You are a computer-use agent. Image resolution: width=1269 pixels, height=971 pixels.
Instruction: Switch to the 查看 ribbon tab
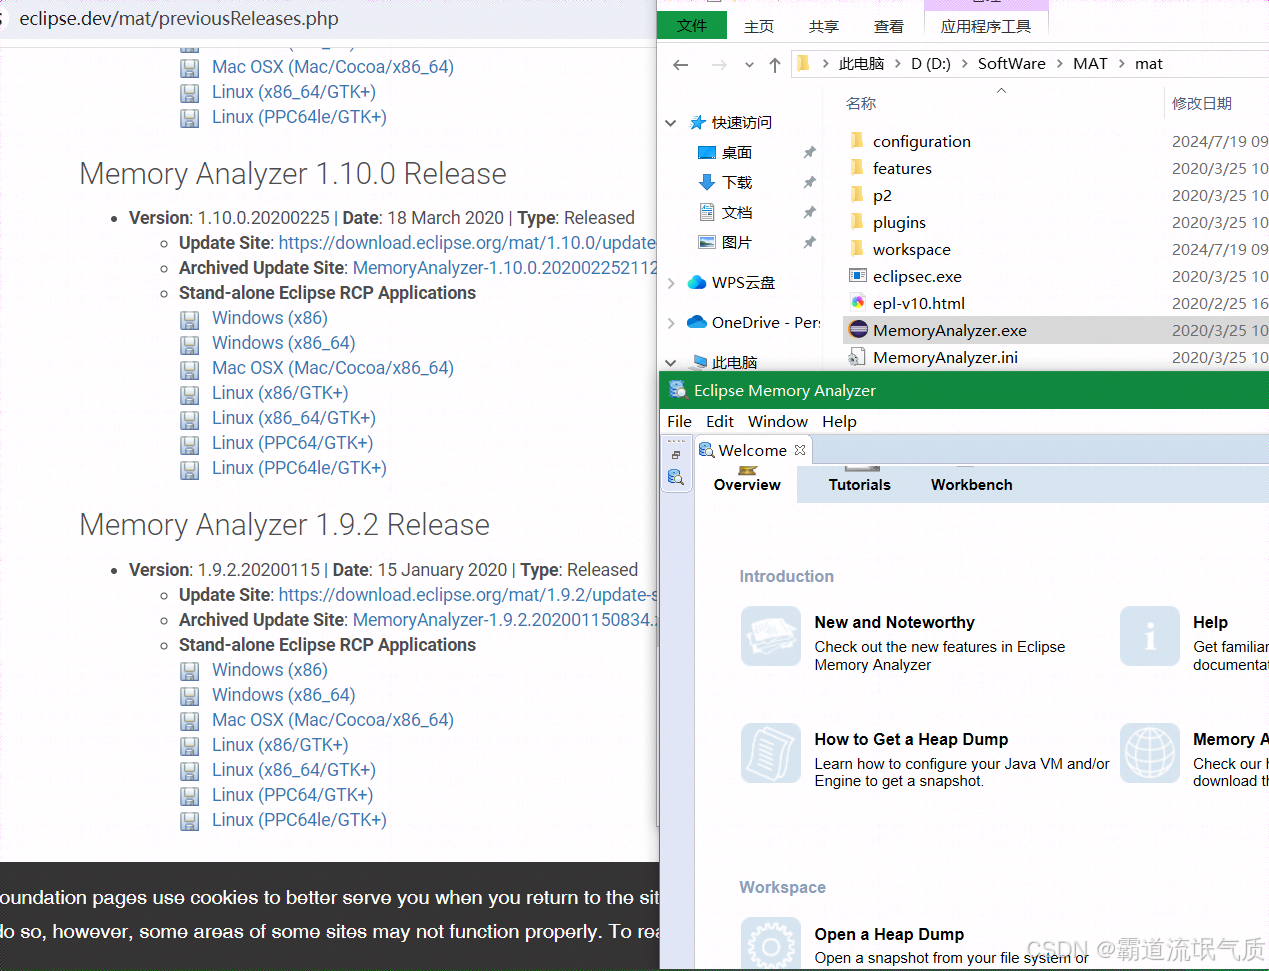click(x=888, y=26)
